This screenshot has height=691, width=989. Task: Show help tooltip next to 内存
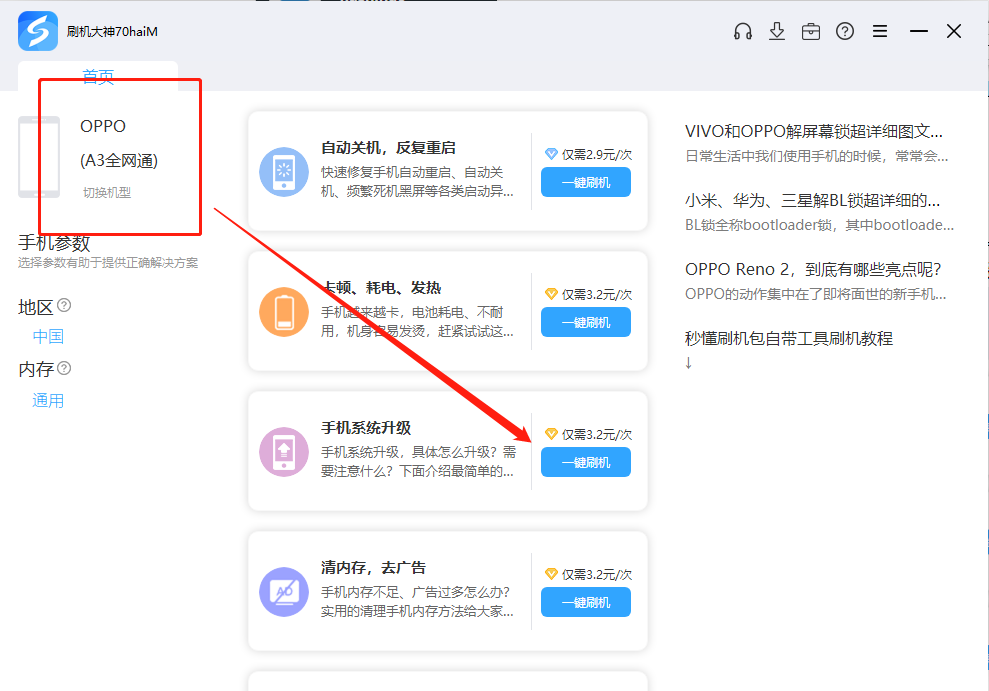click(64, 368)
